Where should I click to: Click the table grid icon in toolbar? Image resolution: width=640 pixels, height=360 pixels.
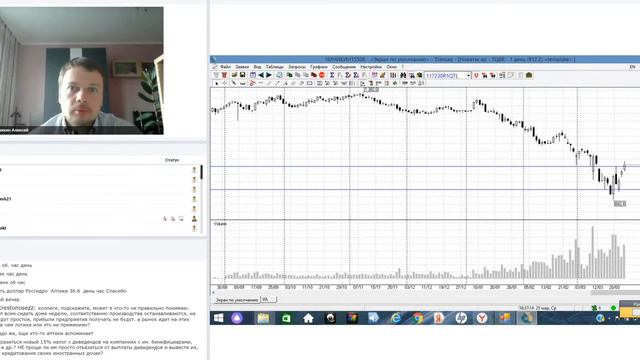pos(253,75)
